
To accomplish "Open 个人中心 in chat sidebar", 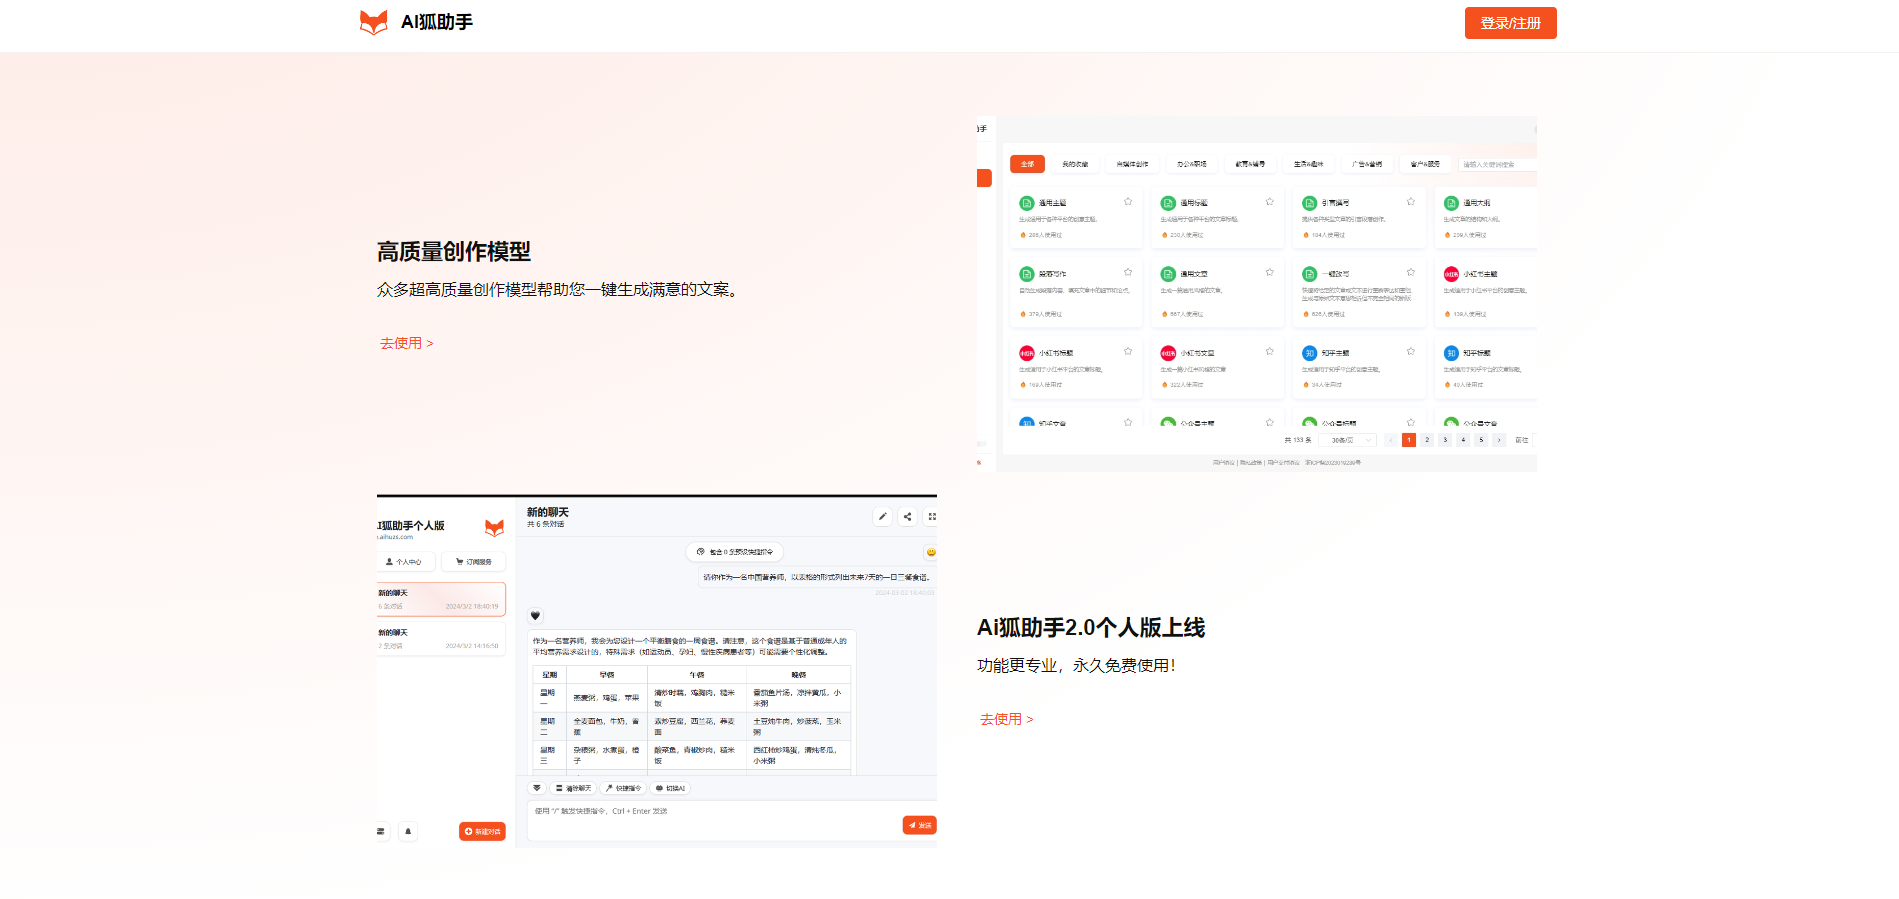I will 405,562.
